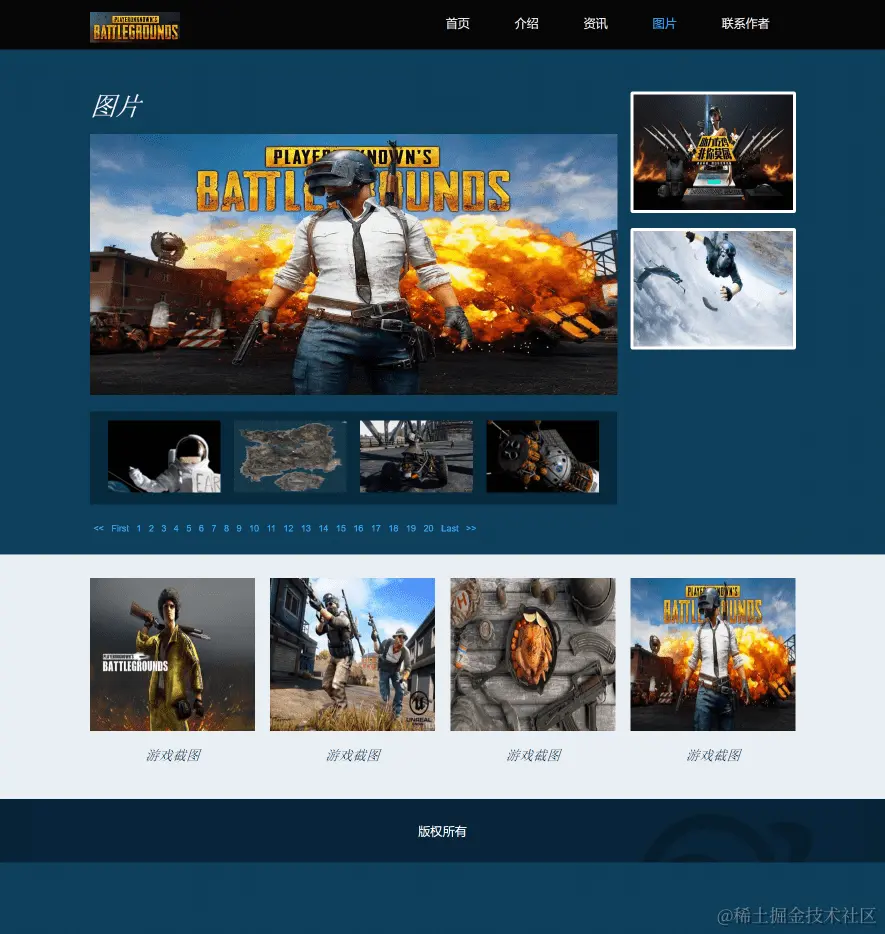The image size is (885, 934).
Task: Go to page 13
Action: point(306,528)
